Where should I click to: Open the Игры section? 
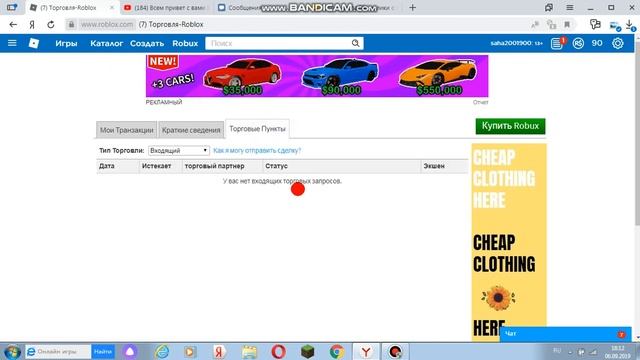click(x=66, y=43)
